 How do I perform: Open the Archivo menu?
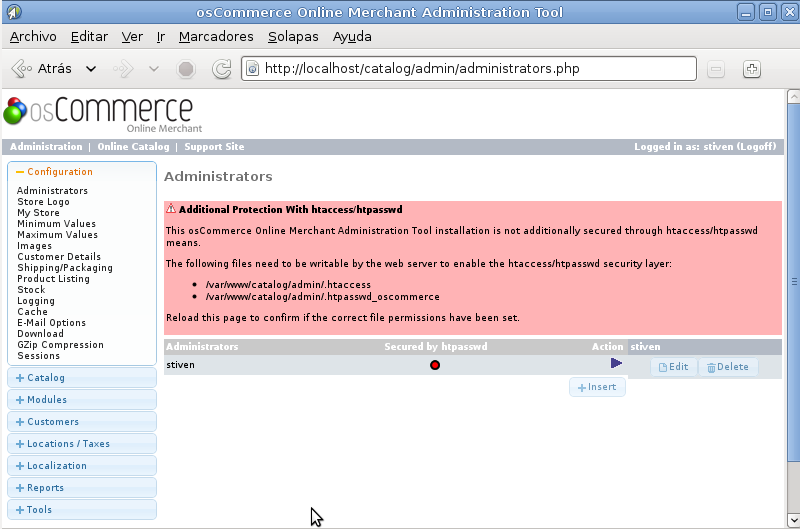pos(33,37)
